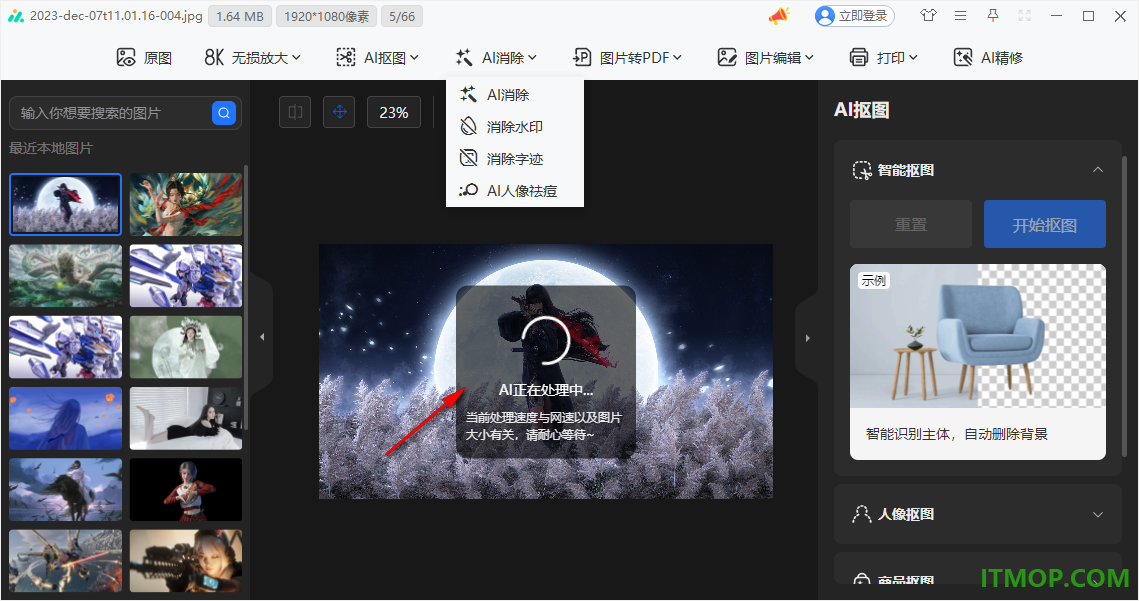Select 消除水印 menu entry
Image resolution: width=1139 pixels, height=601 pixels.
[514, 126]
